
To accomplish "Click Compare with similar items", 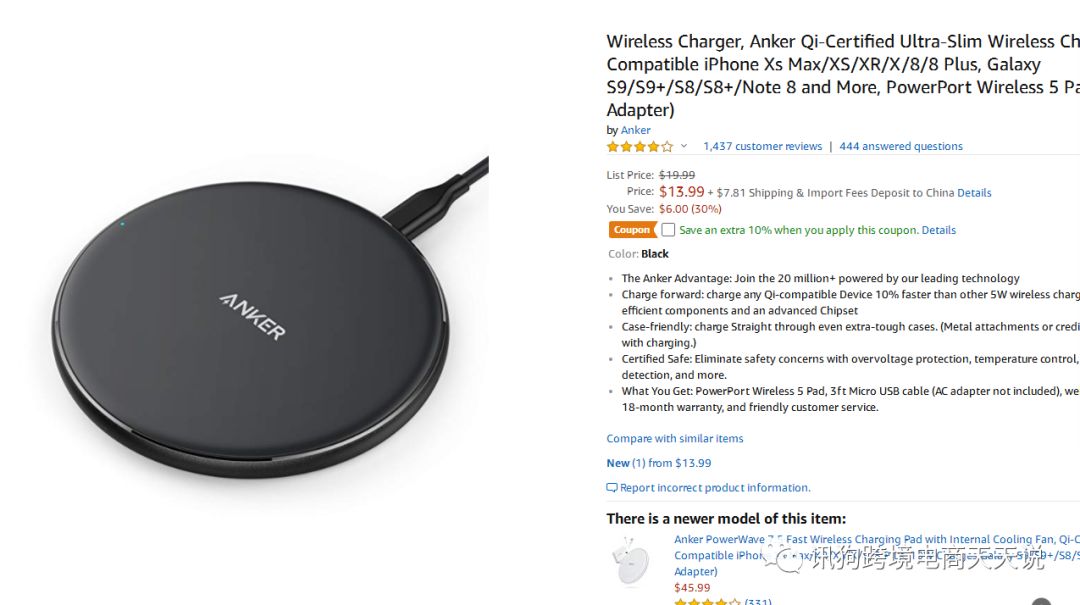I will pyautogui.click(x=674, y=438).
